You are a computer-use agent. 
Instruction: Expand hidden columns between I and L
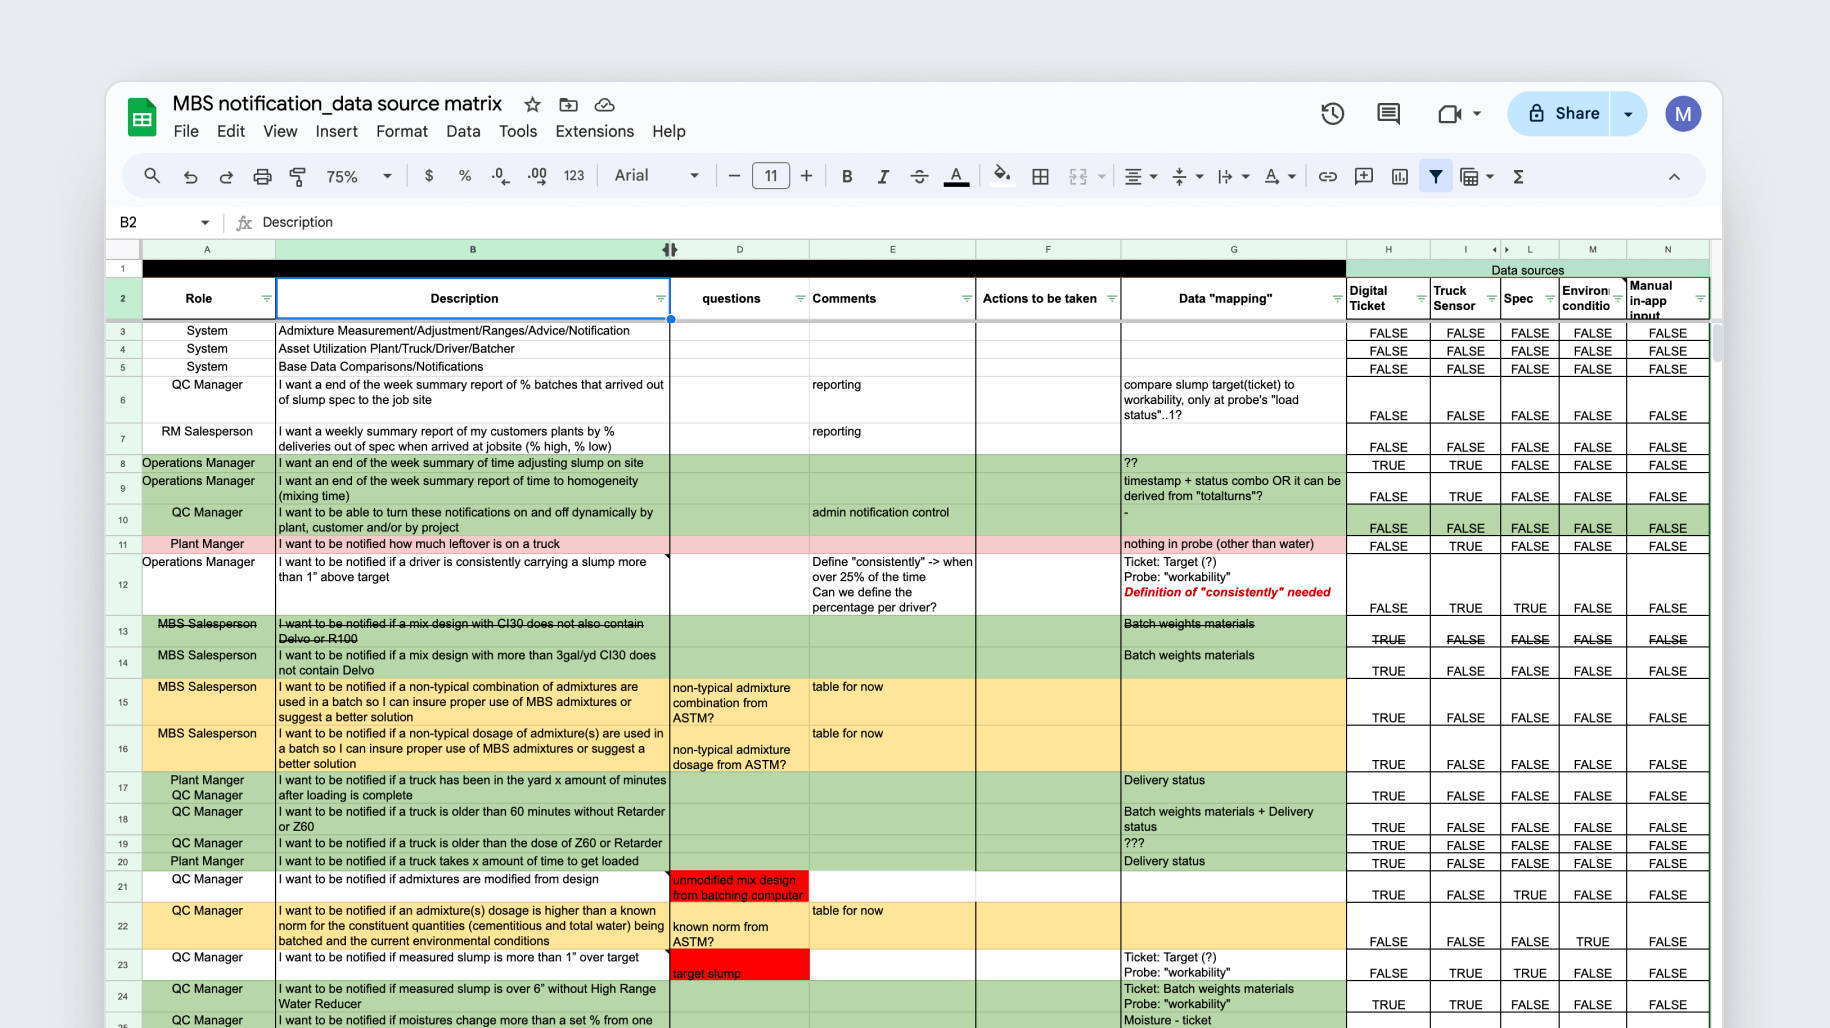pyautogui.click(x=1501, y=249)
